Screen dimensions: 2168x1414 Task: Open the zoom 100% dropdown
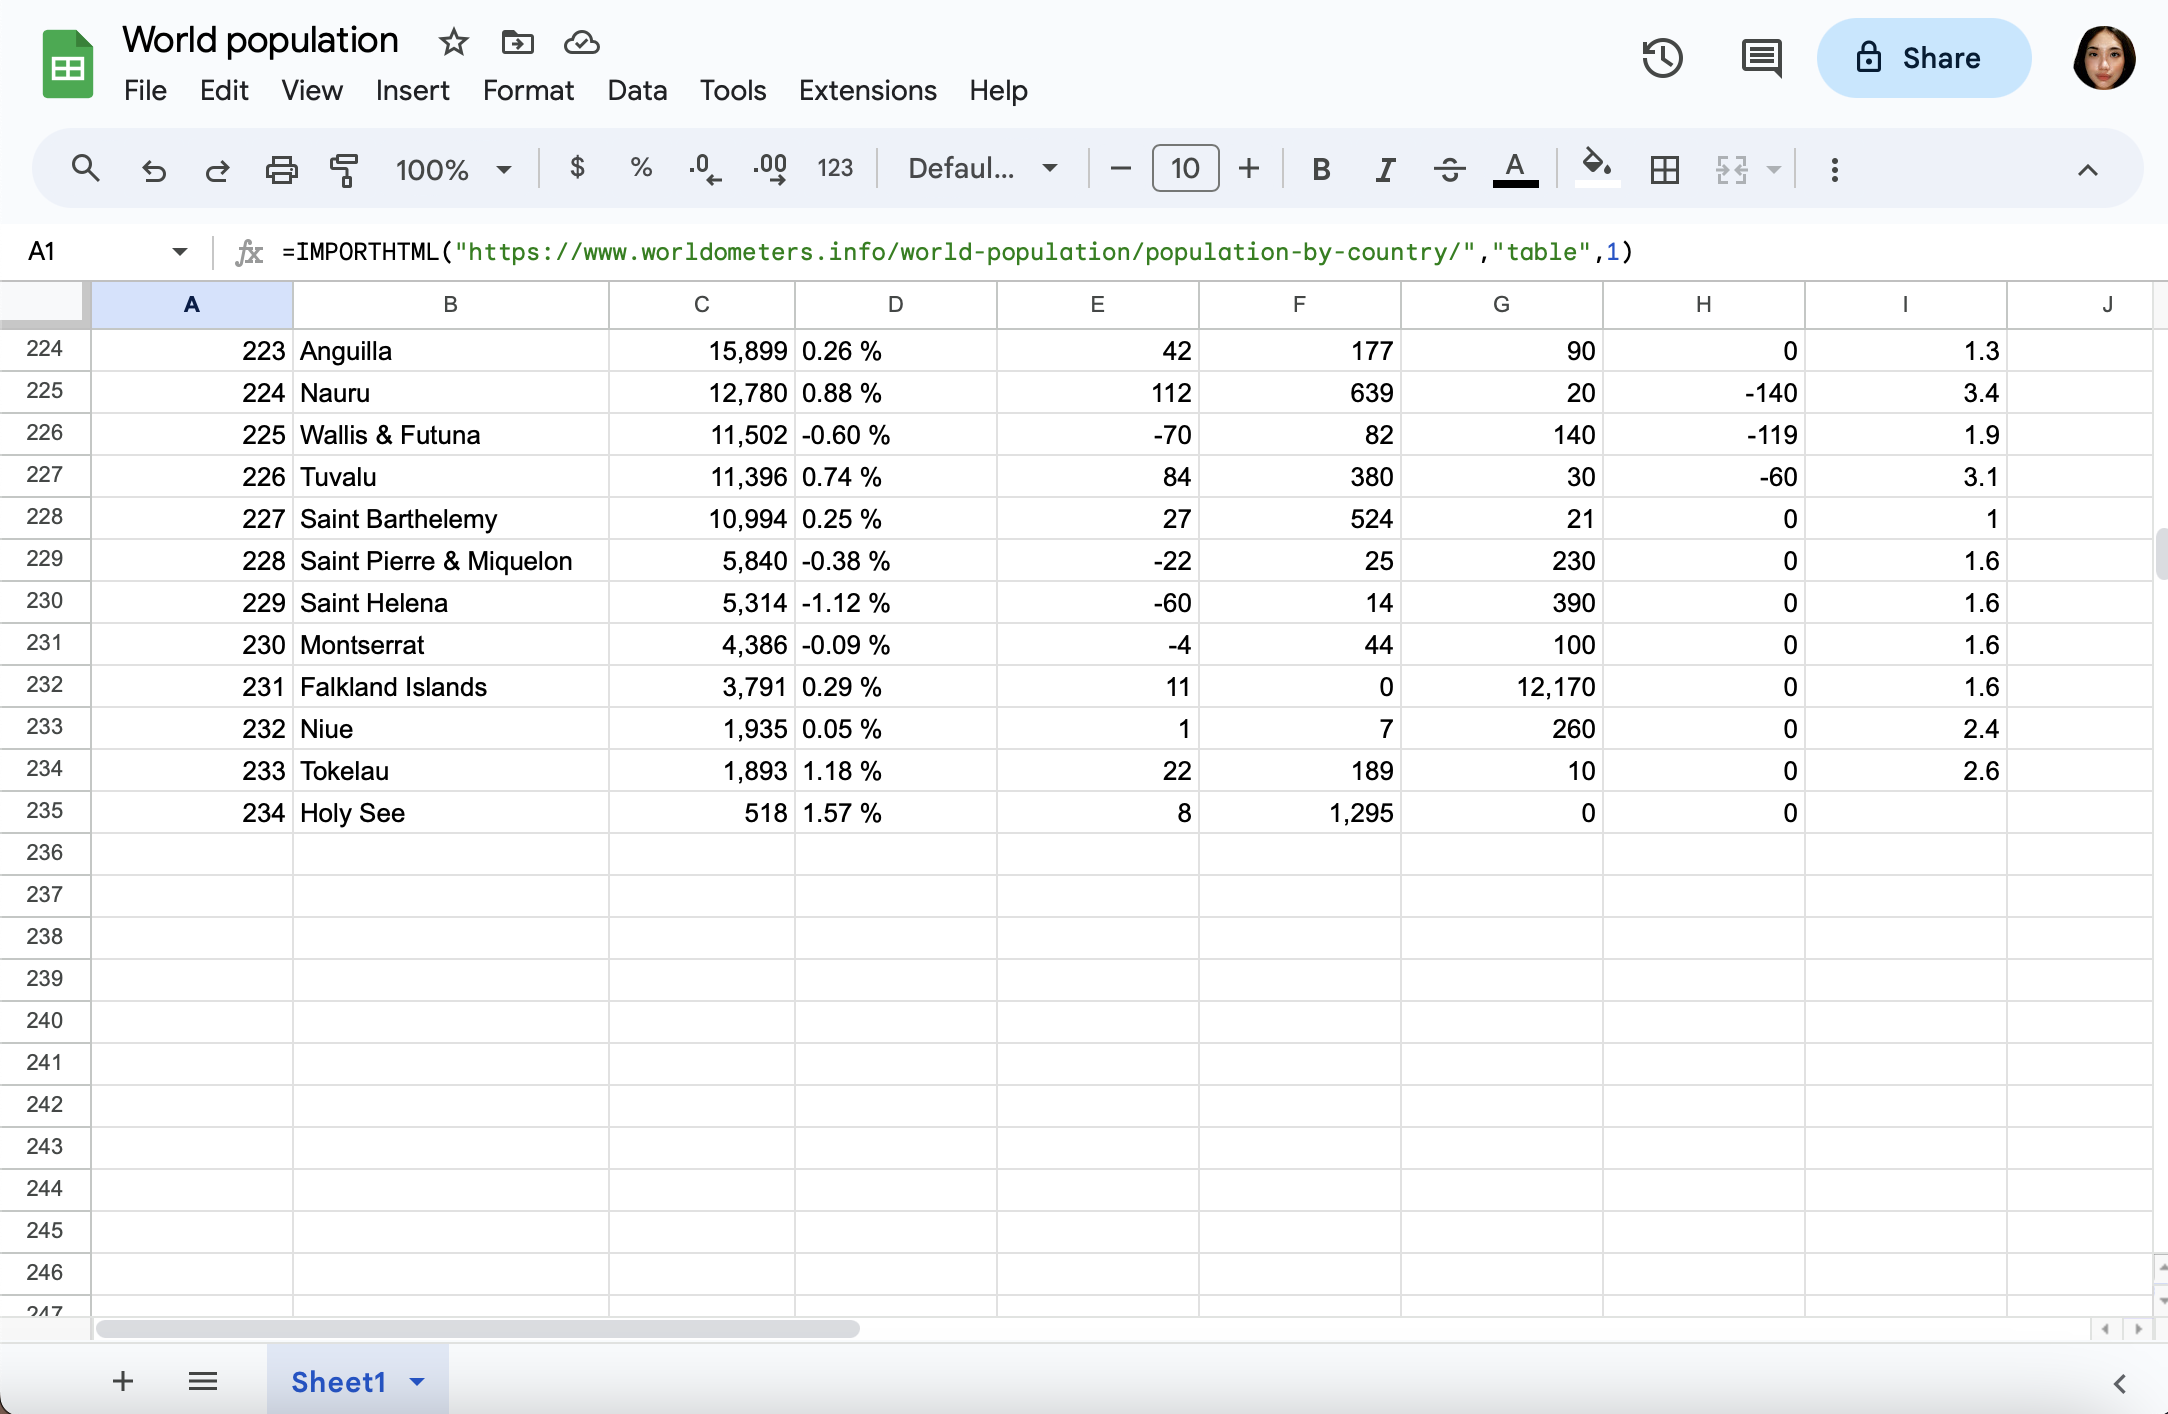pyautogui.click(x=453, y=169)
